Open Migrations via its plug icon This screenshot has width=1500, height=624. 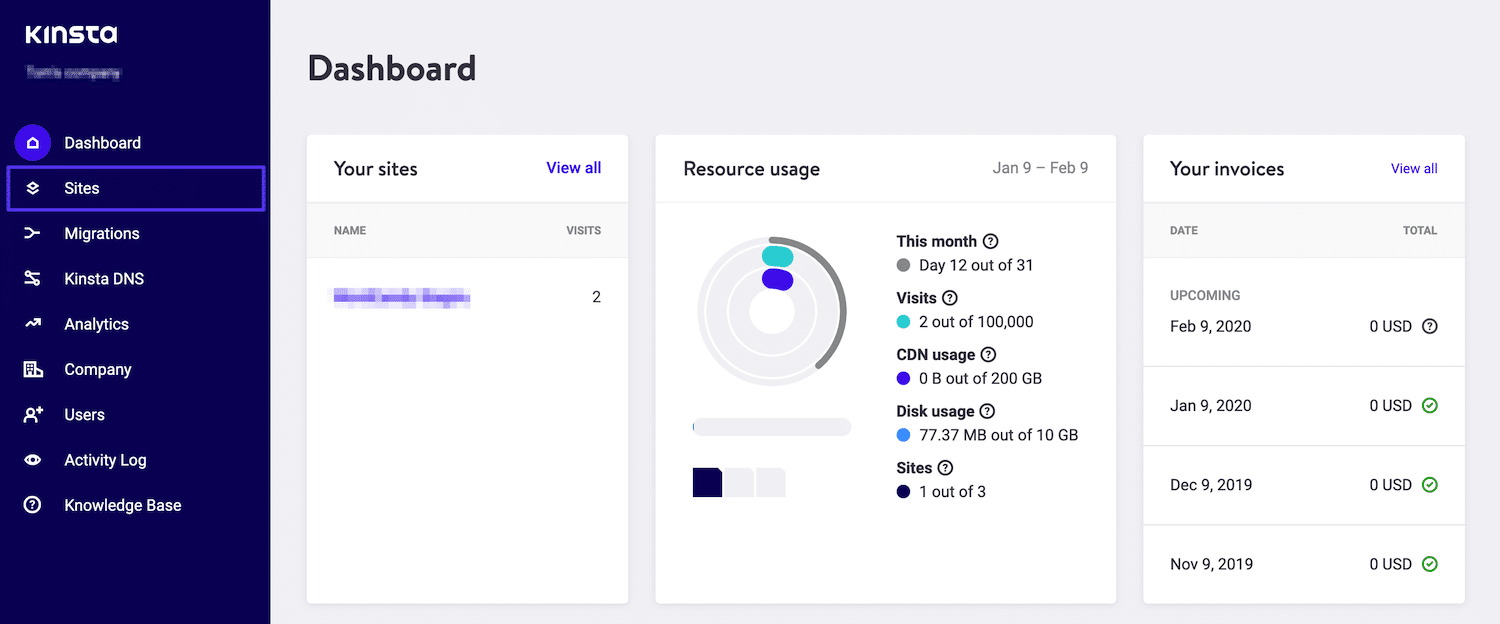tap(33, 233)
